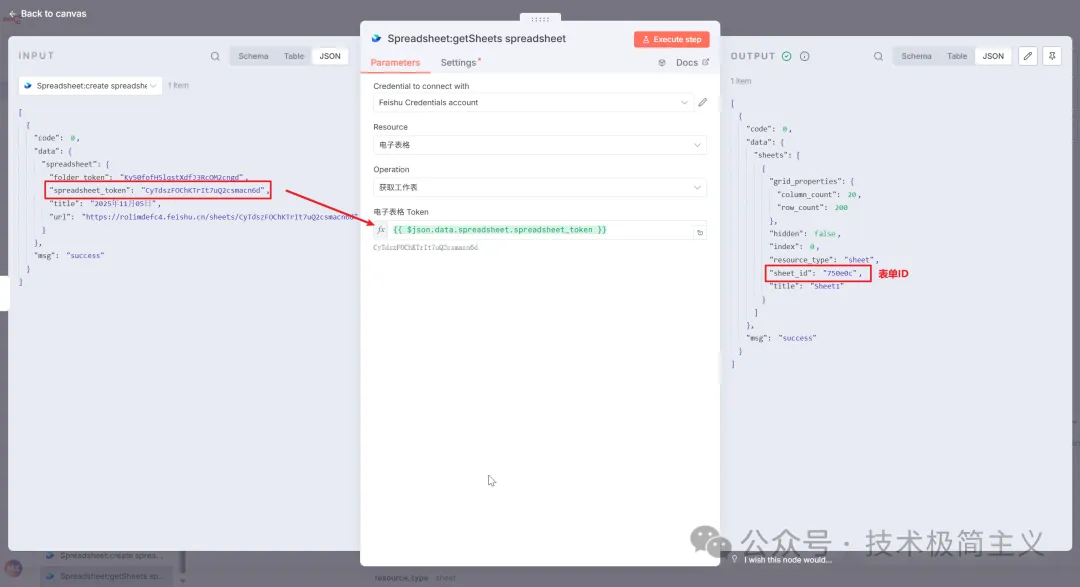Search the INPUT panel data

[x=215, y=56]
